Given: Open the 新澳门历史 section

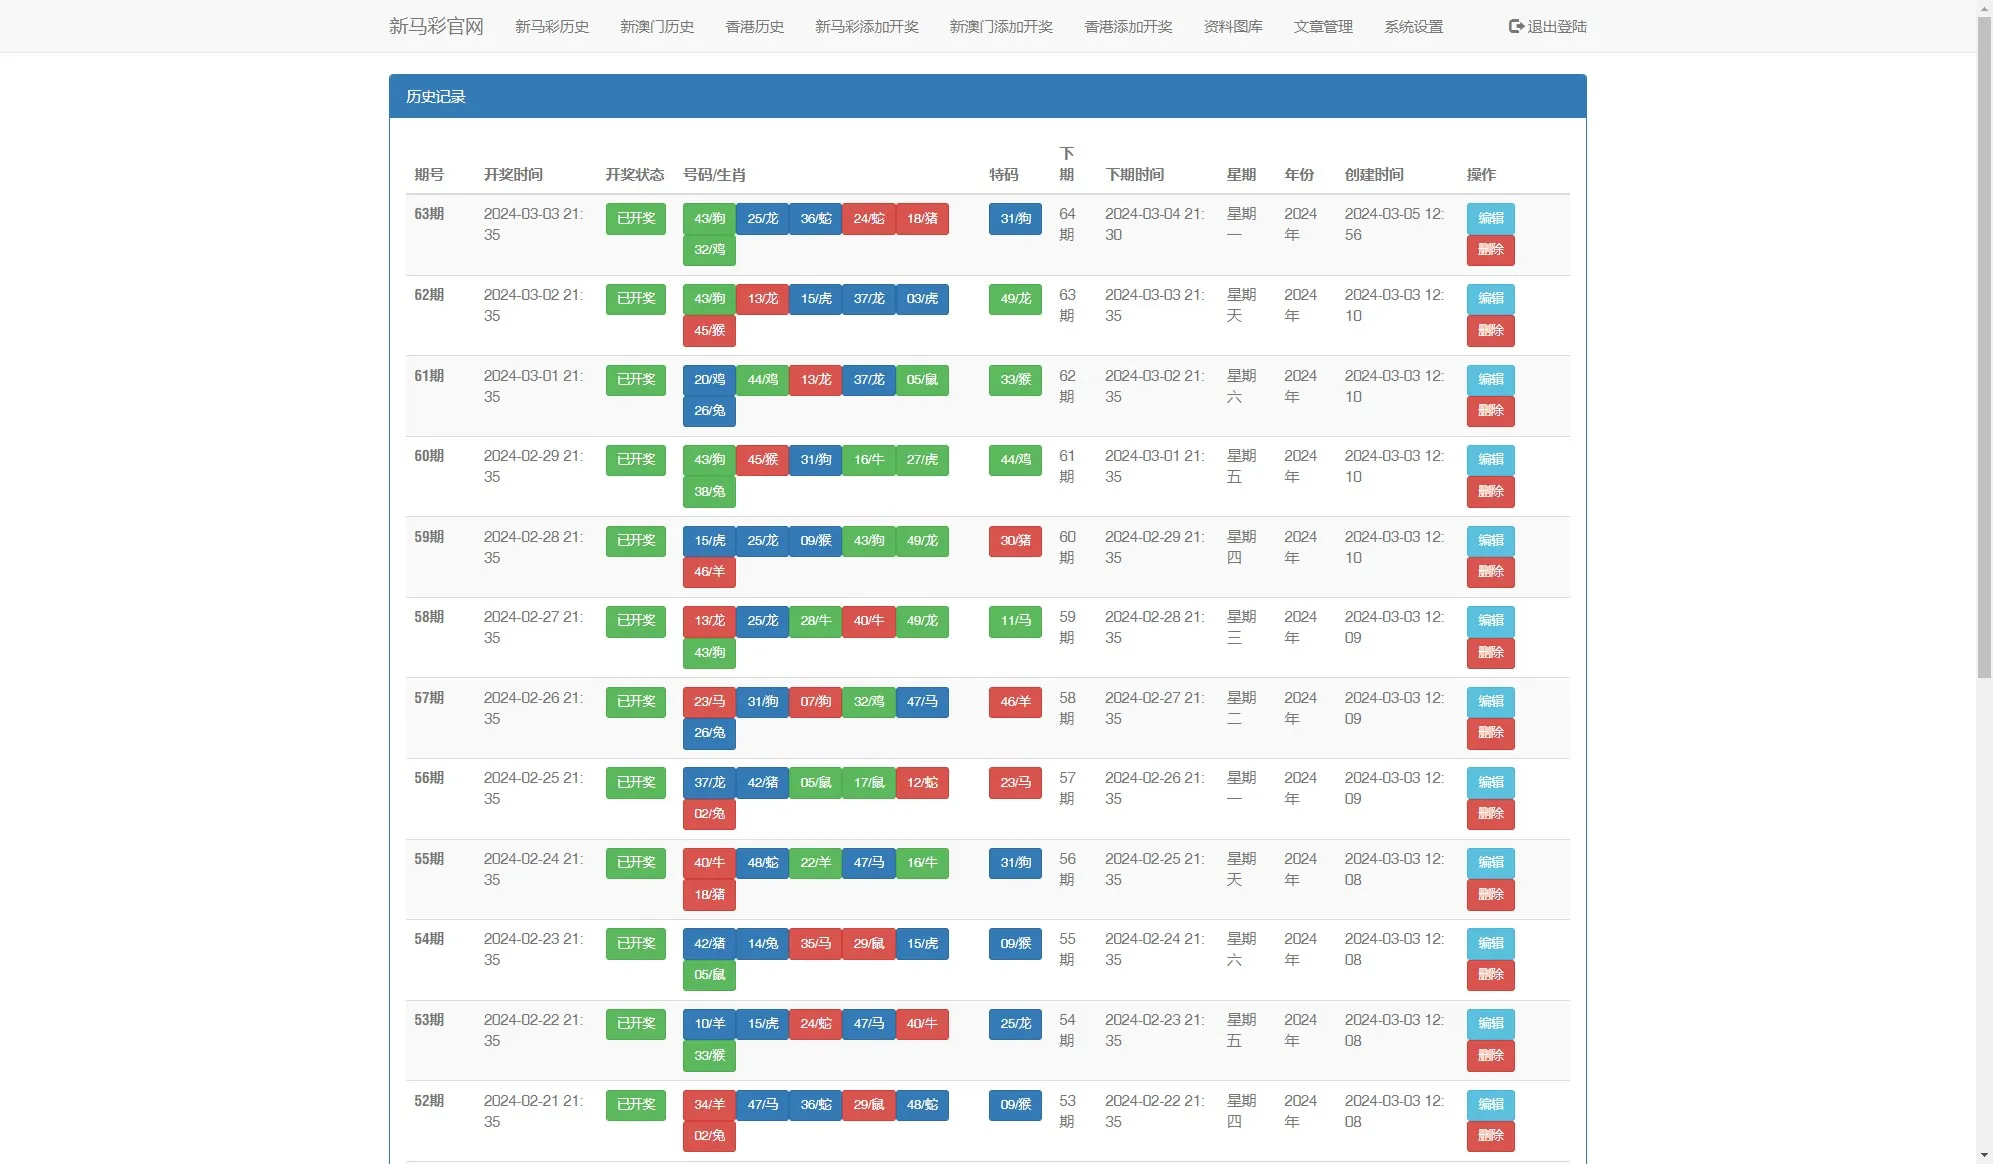Looking at the screenshot, I should [656, 27].
